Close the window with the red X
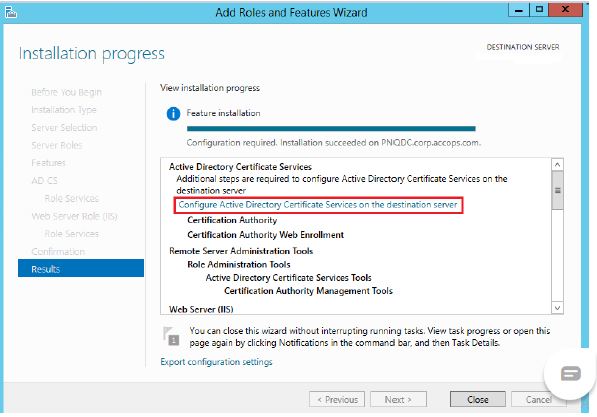 click(565, 10)
